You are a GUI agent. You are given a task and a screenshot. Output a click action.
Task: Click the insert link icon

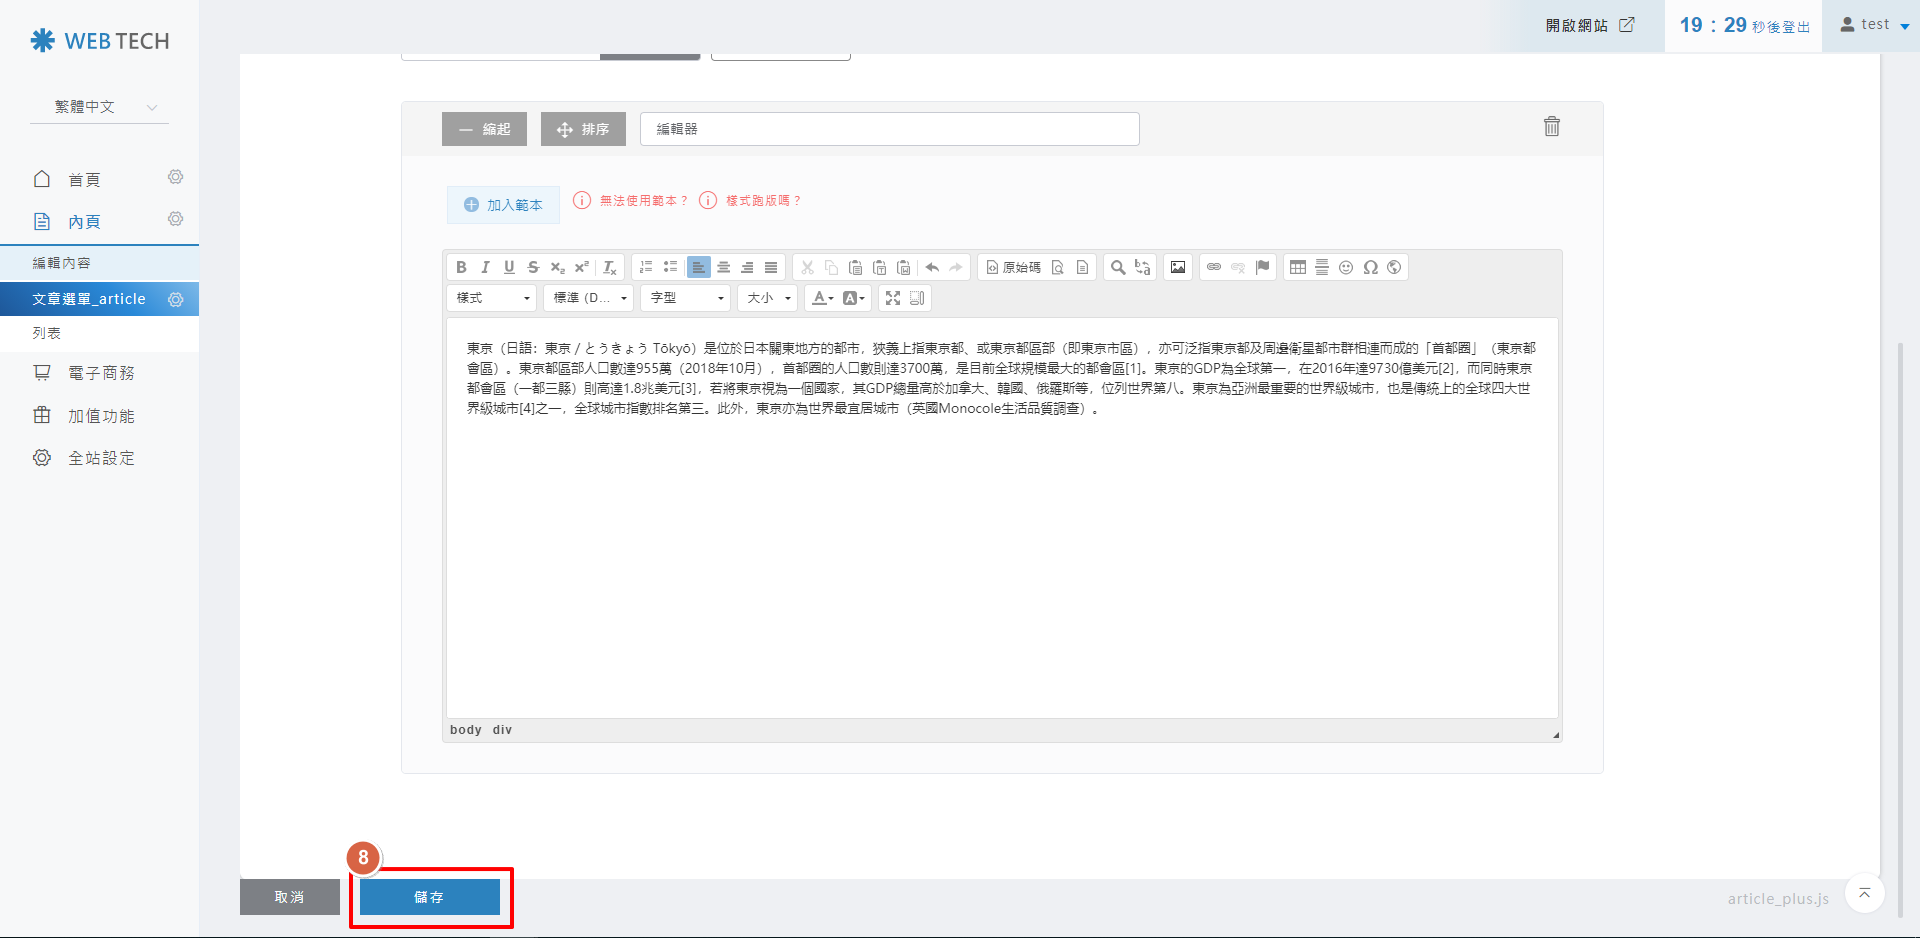click(1214, 267)
